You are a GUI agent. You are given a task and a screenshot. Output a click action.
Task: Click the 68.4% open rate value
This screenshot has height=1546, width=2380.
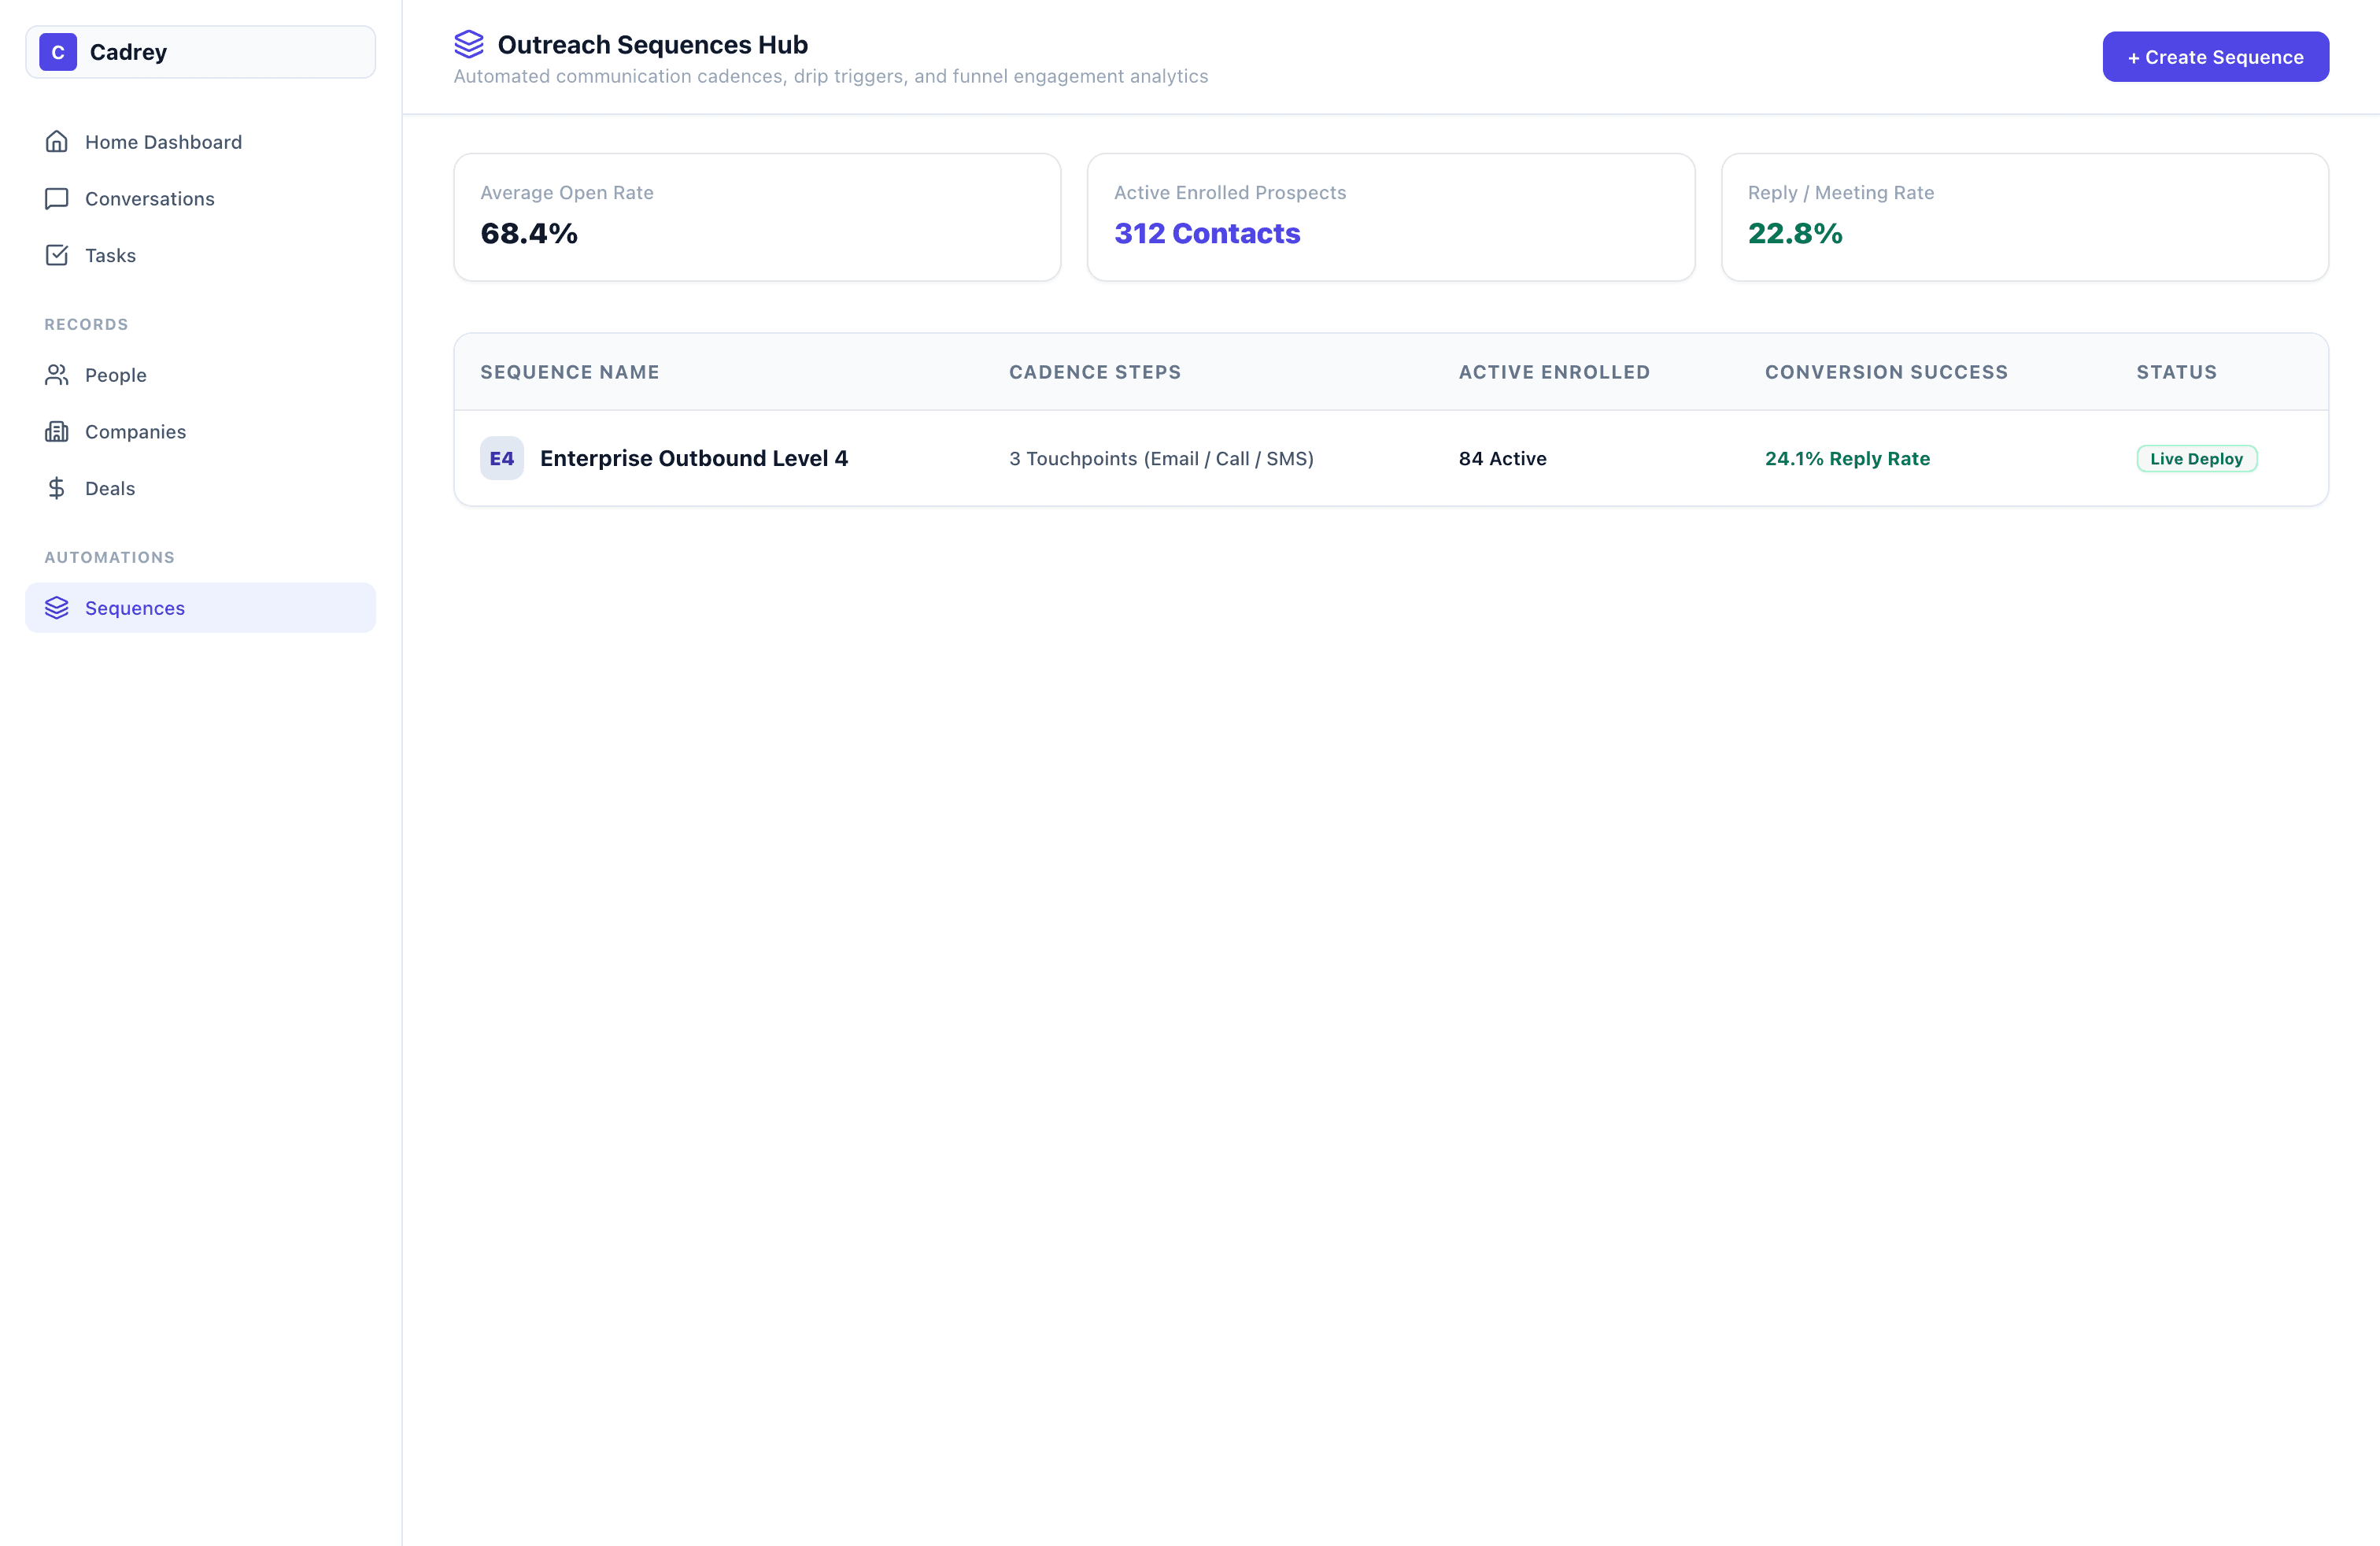(x=529, y=233)
